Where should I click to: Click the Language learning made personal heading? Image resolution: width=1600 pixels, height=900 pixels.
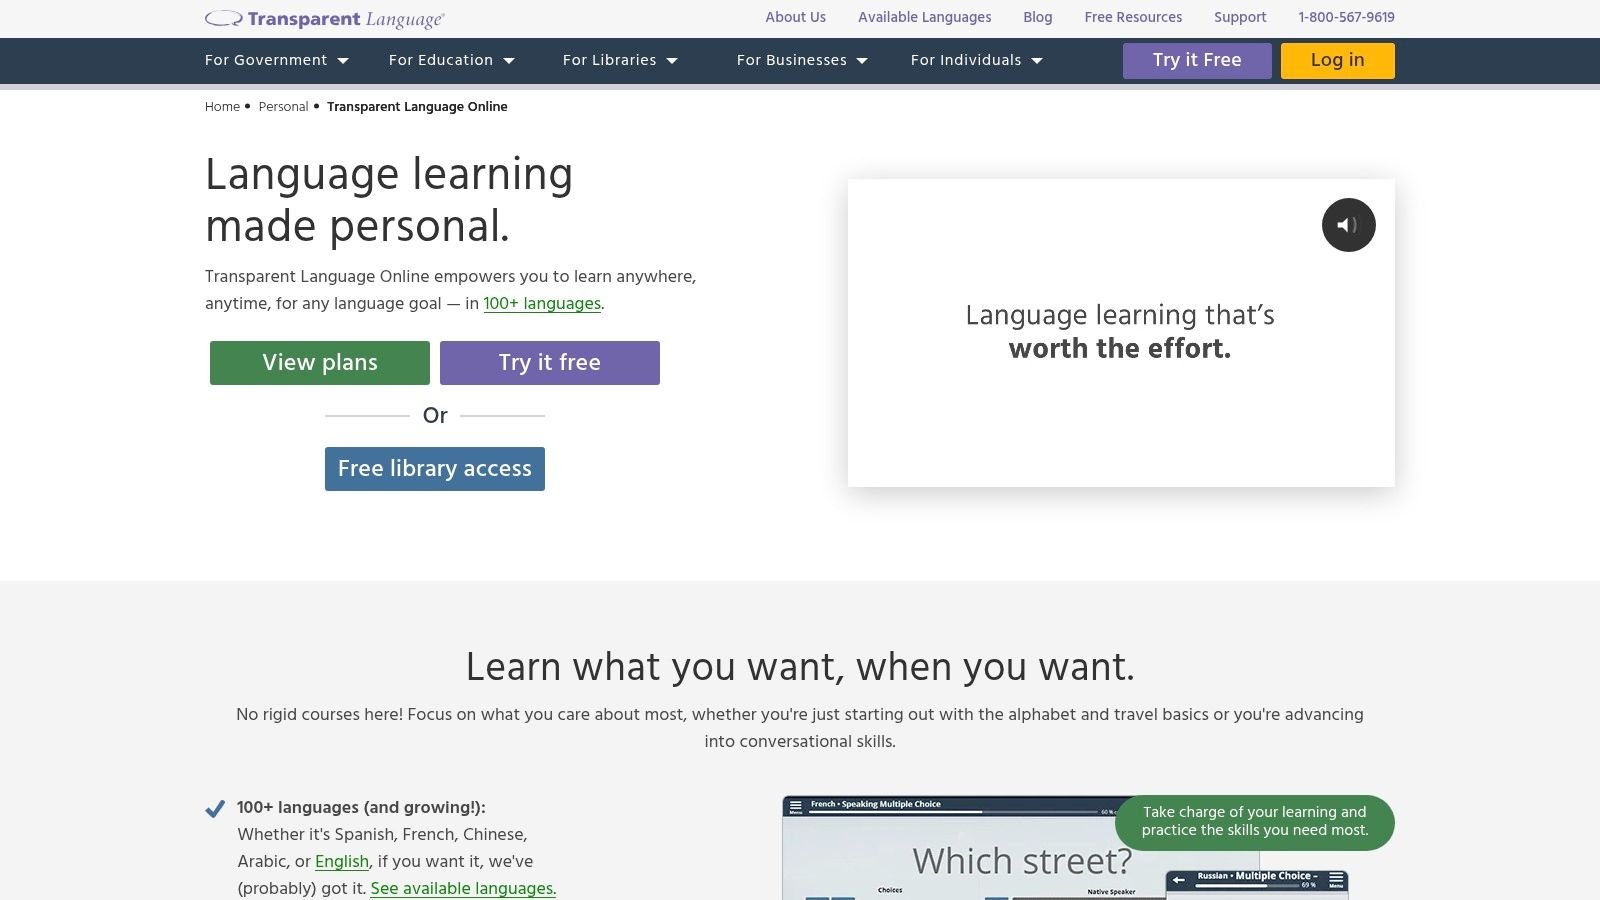click(389, 200)
